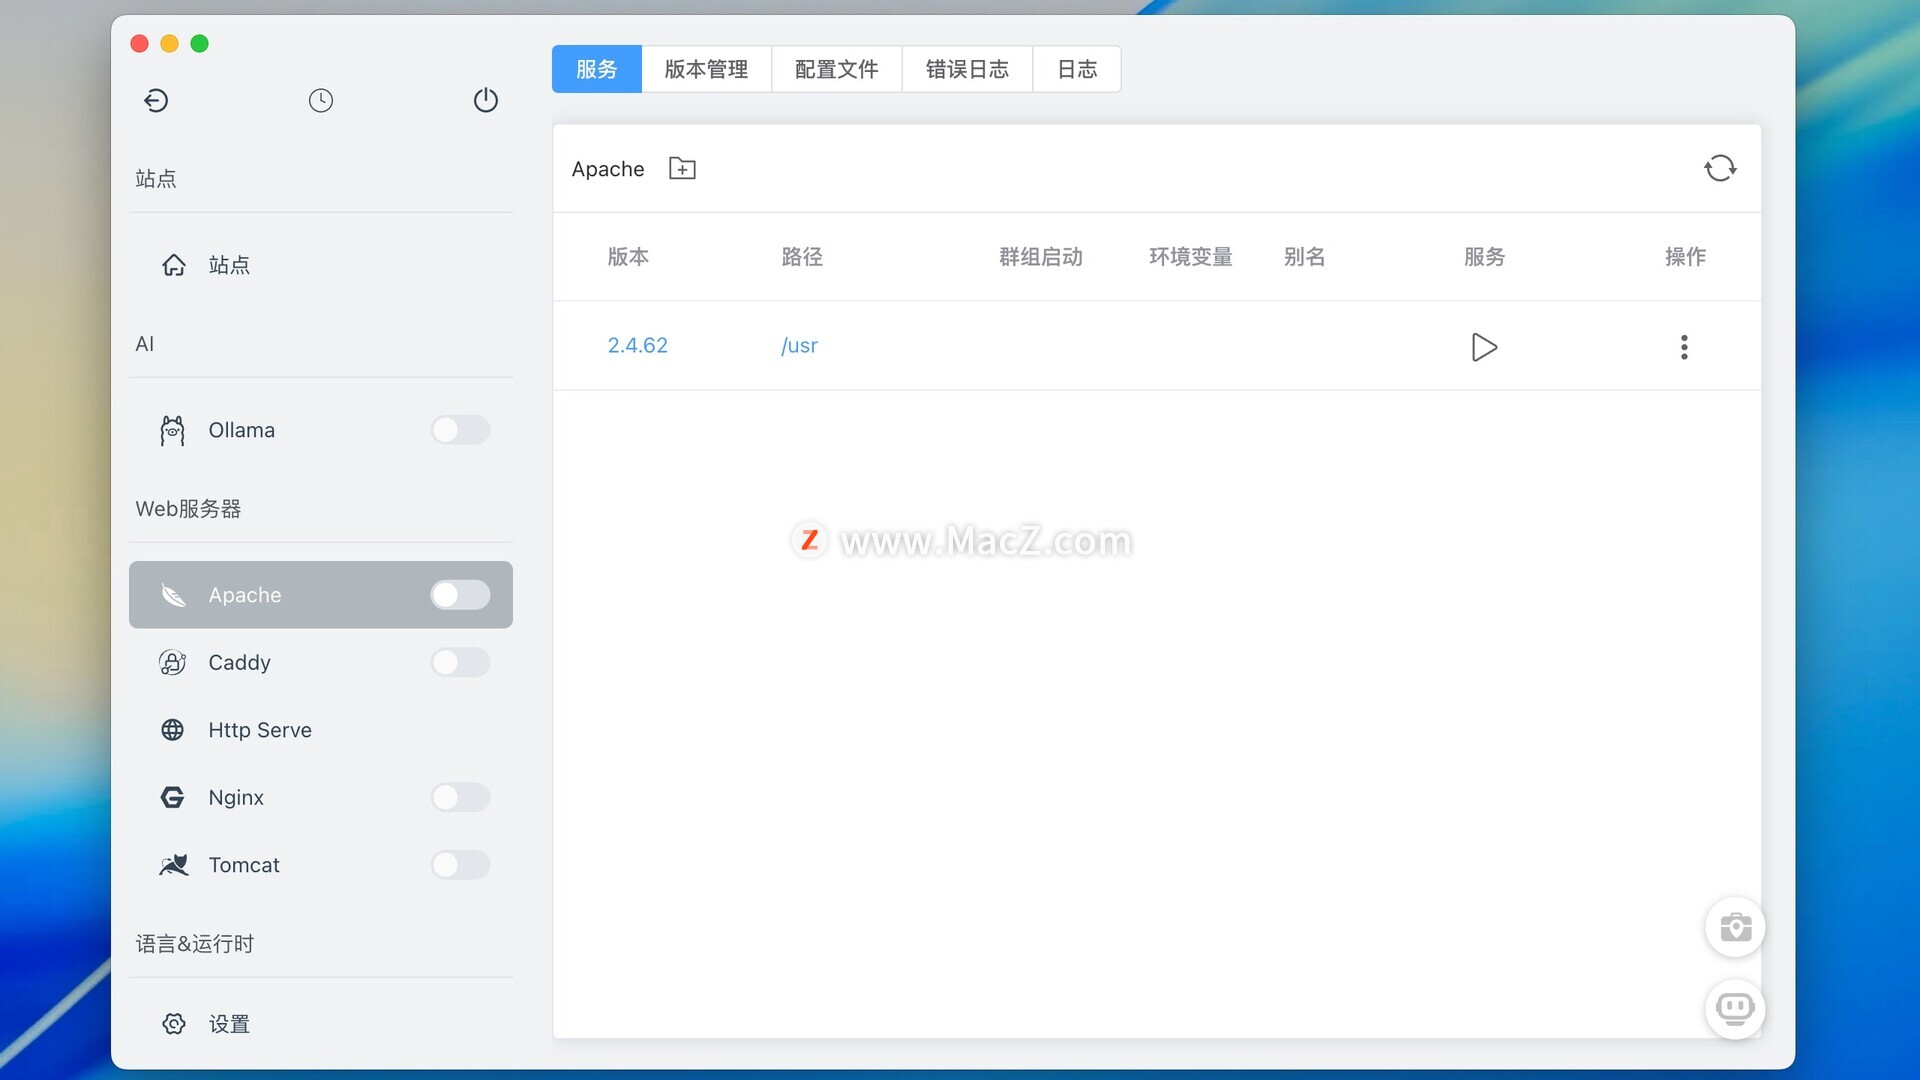1920x1080 pixels.
Task: Open the 配置文件 tab
Action: pyautogui.click(x=836, y=69)
